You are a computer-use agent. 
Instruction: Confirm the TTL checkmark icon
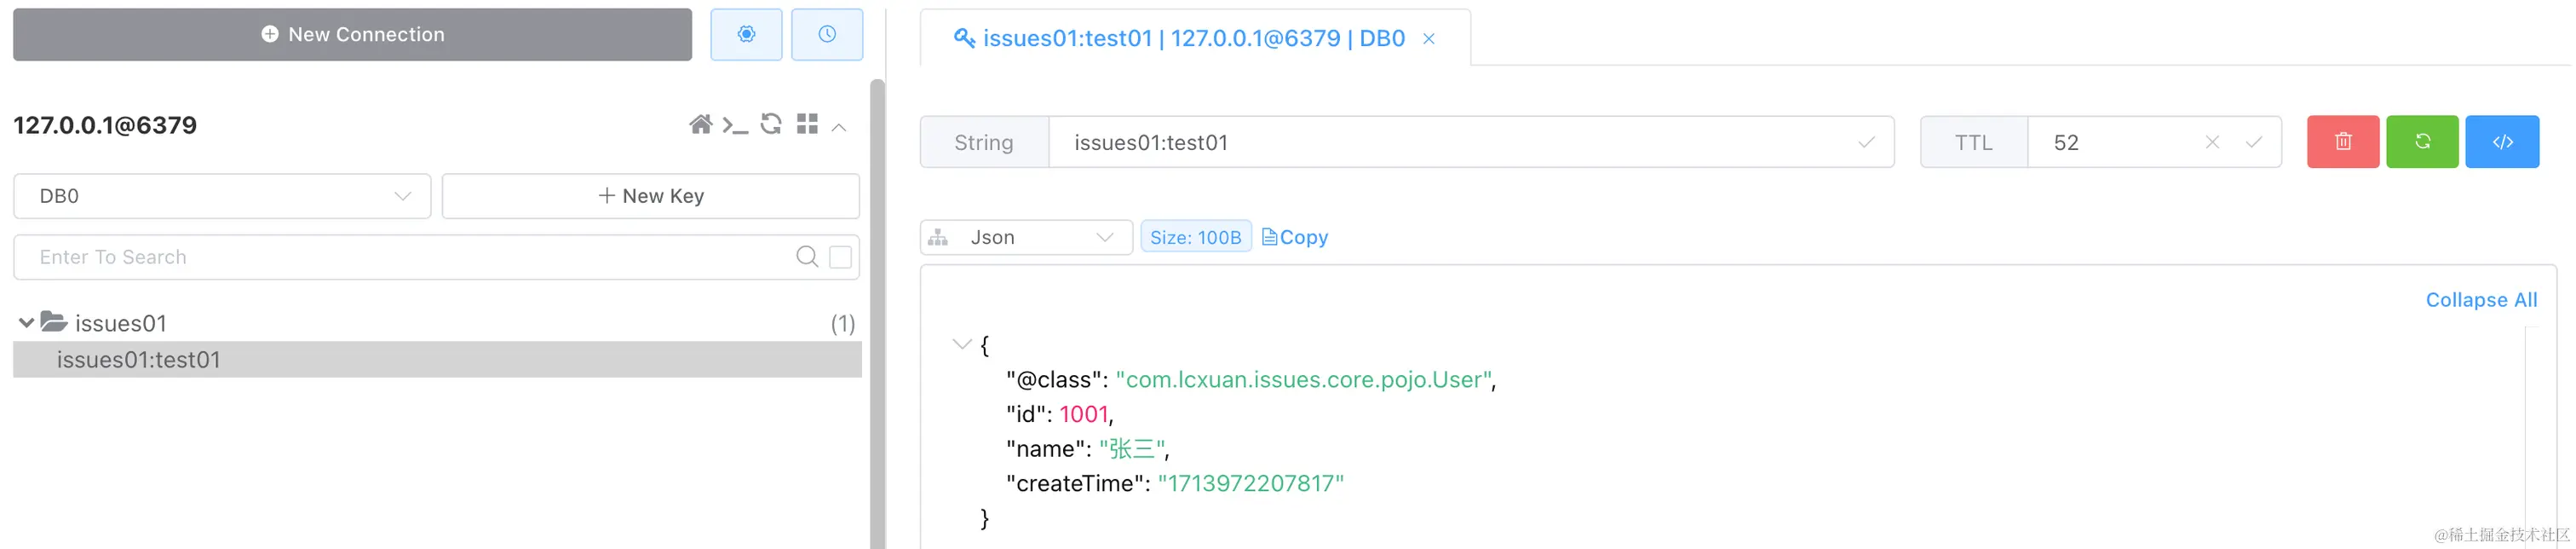[x=2253, y=142]
